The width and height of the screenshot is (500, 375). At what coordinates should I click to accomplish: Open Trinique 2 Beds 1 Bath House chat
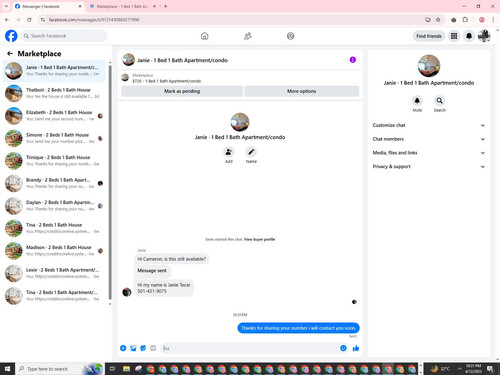click(54, 161)
